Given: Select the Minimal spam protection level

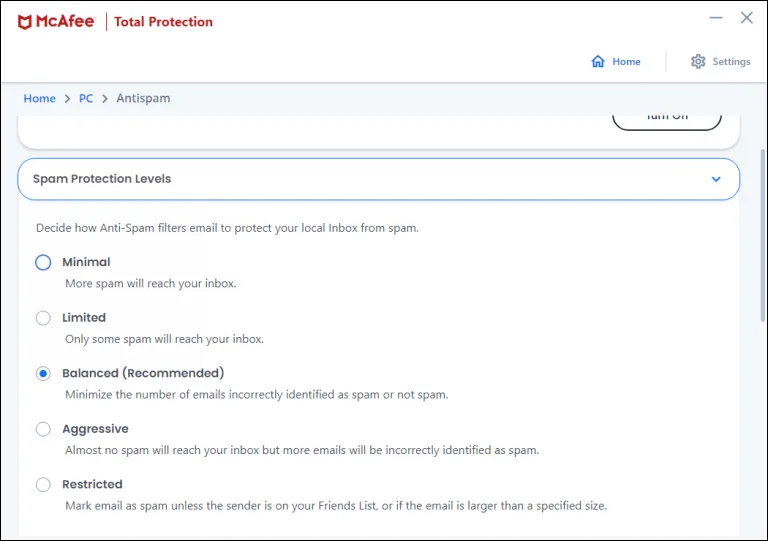Looking at the screenshot, I should (43, 262).
